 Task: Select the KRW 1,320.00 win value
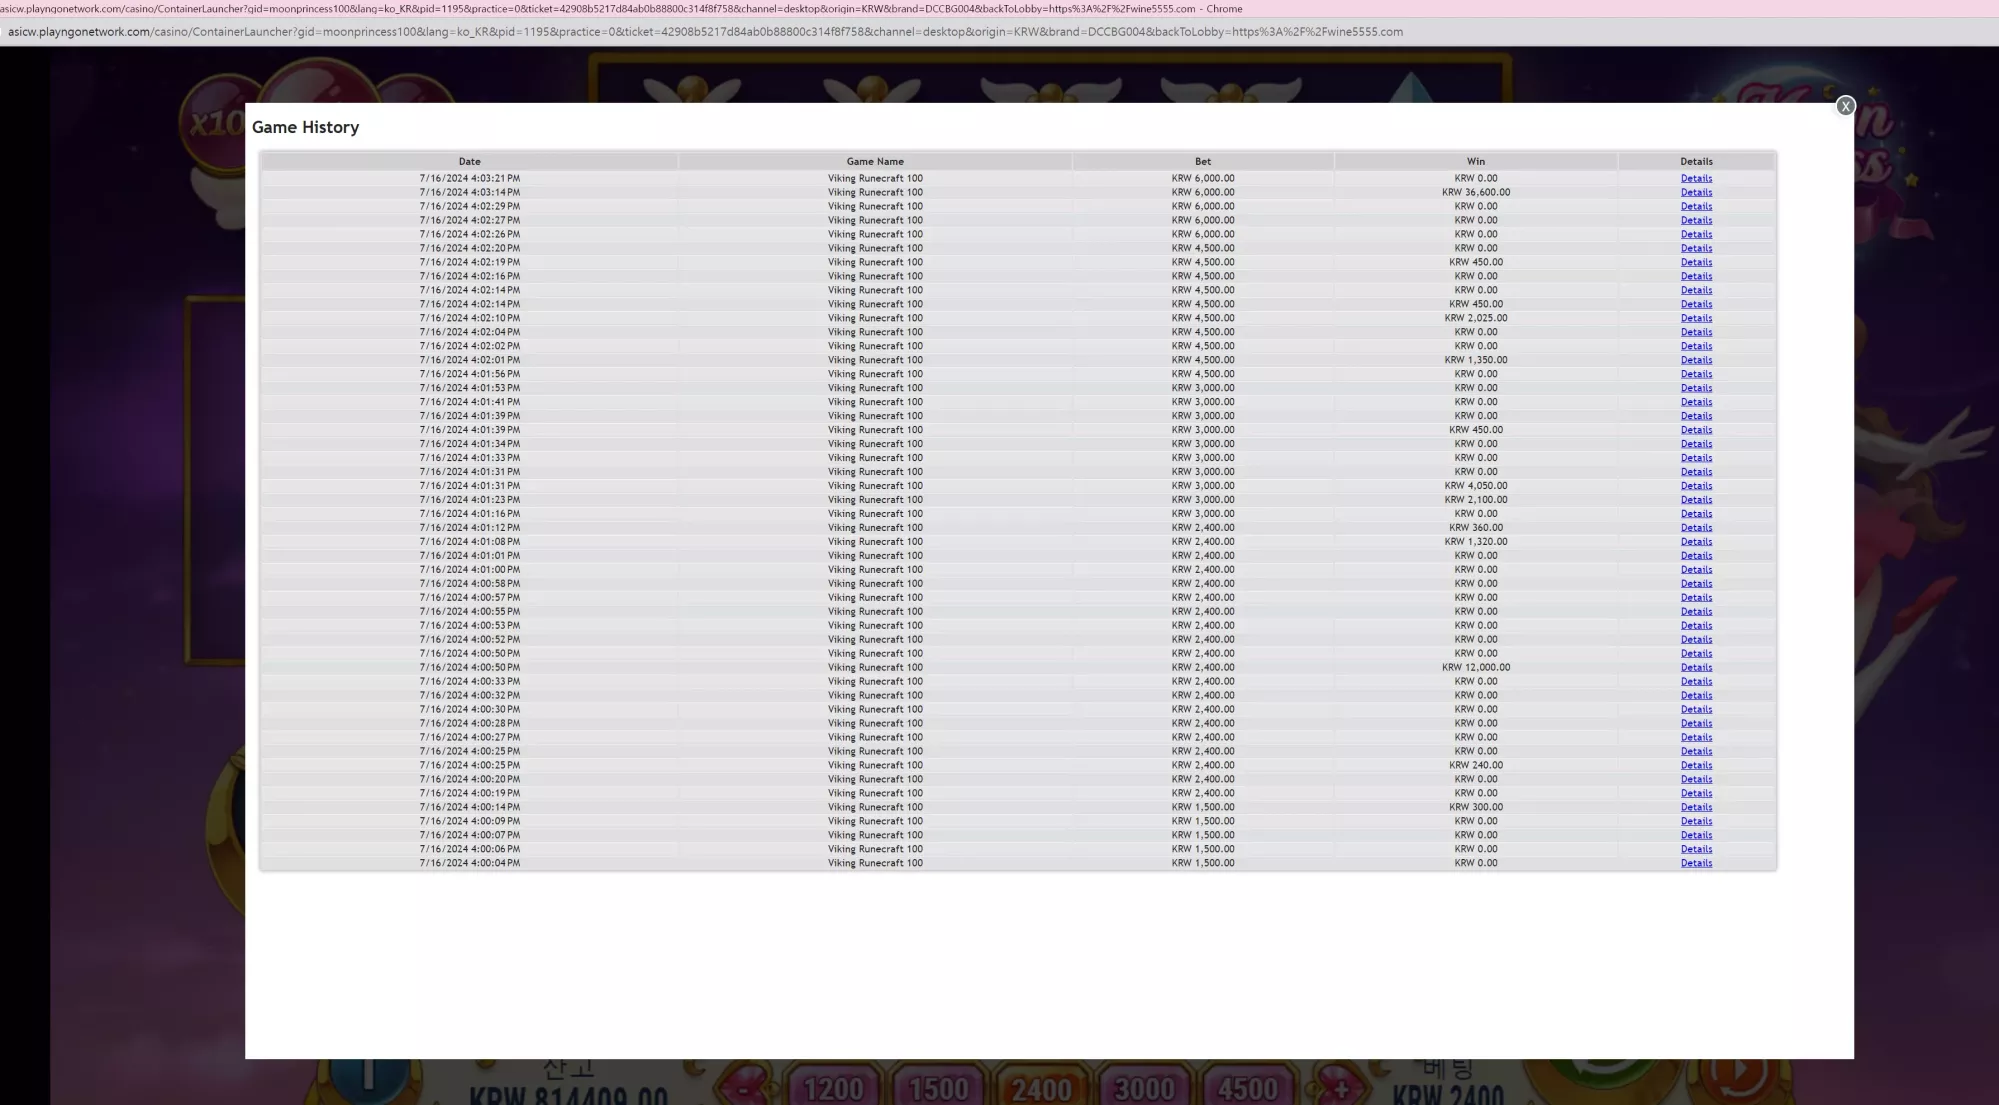click(x=1476, y=542)
